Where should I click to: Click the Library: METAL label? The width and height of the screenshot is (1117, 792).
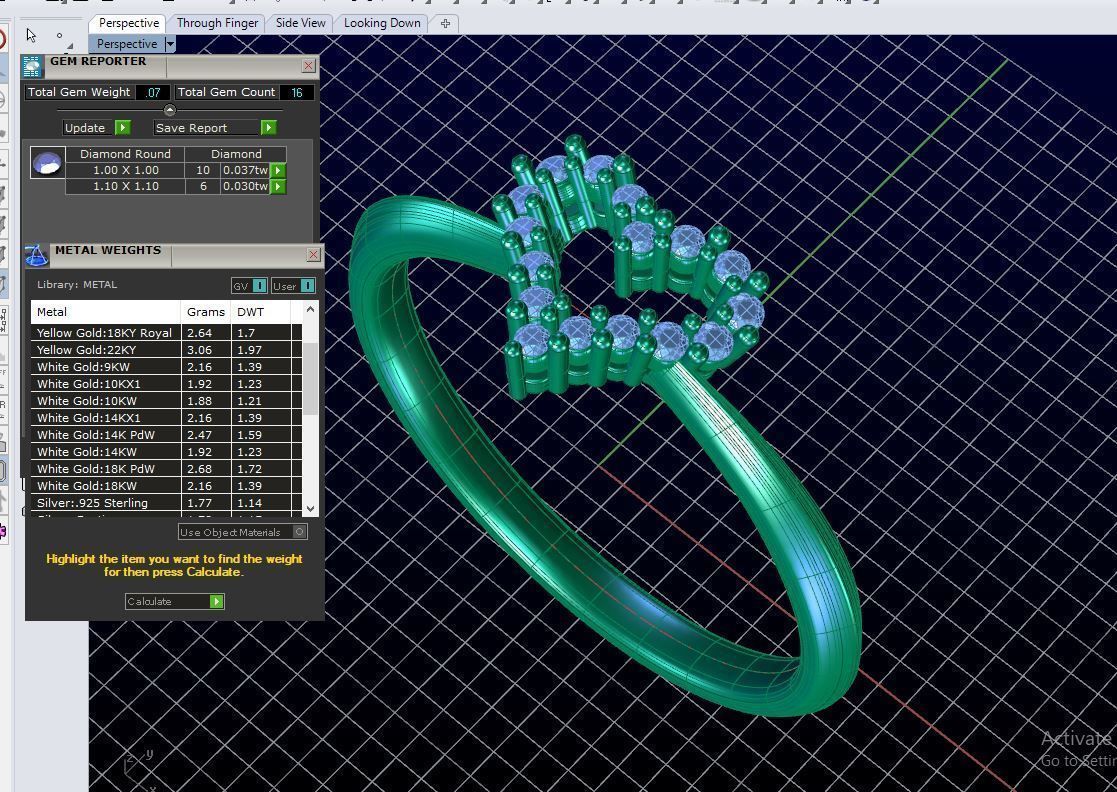(x=77, y=284)
